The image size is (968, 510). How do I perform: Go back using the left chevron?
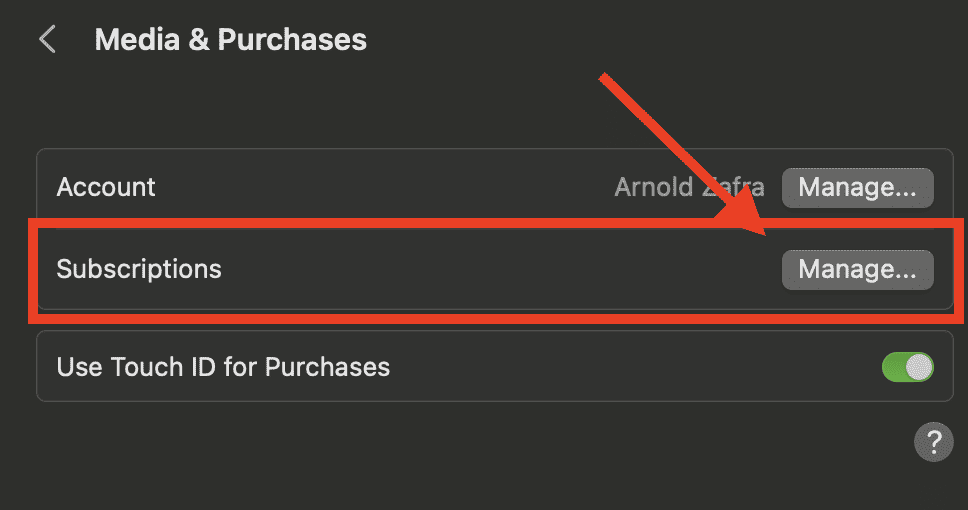47,40
